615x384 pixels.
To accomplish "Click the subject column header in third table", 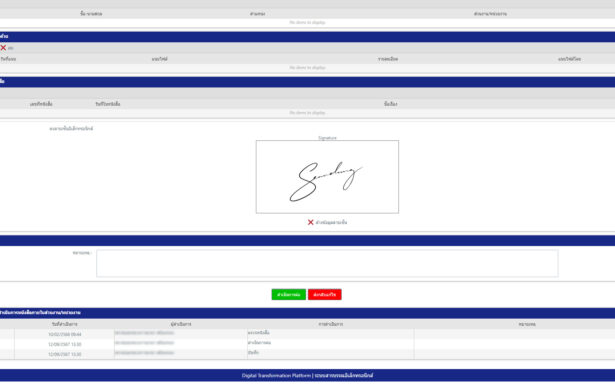I will pos(391,104).
